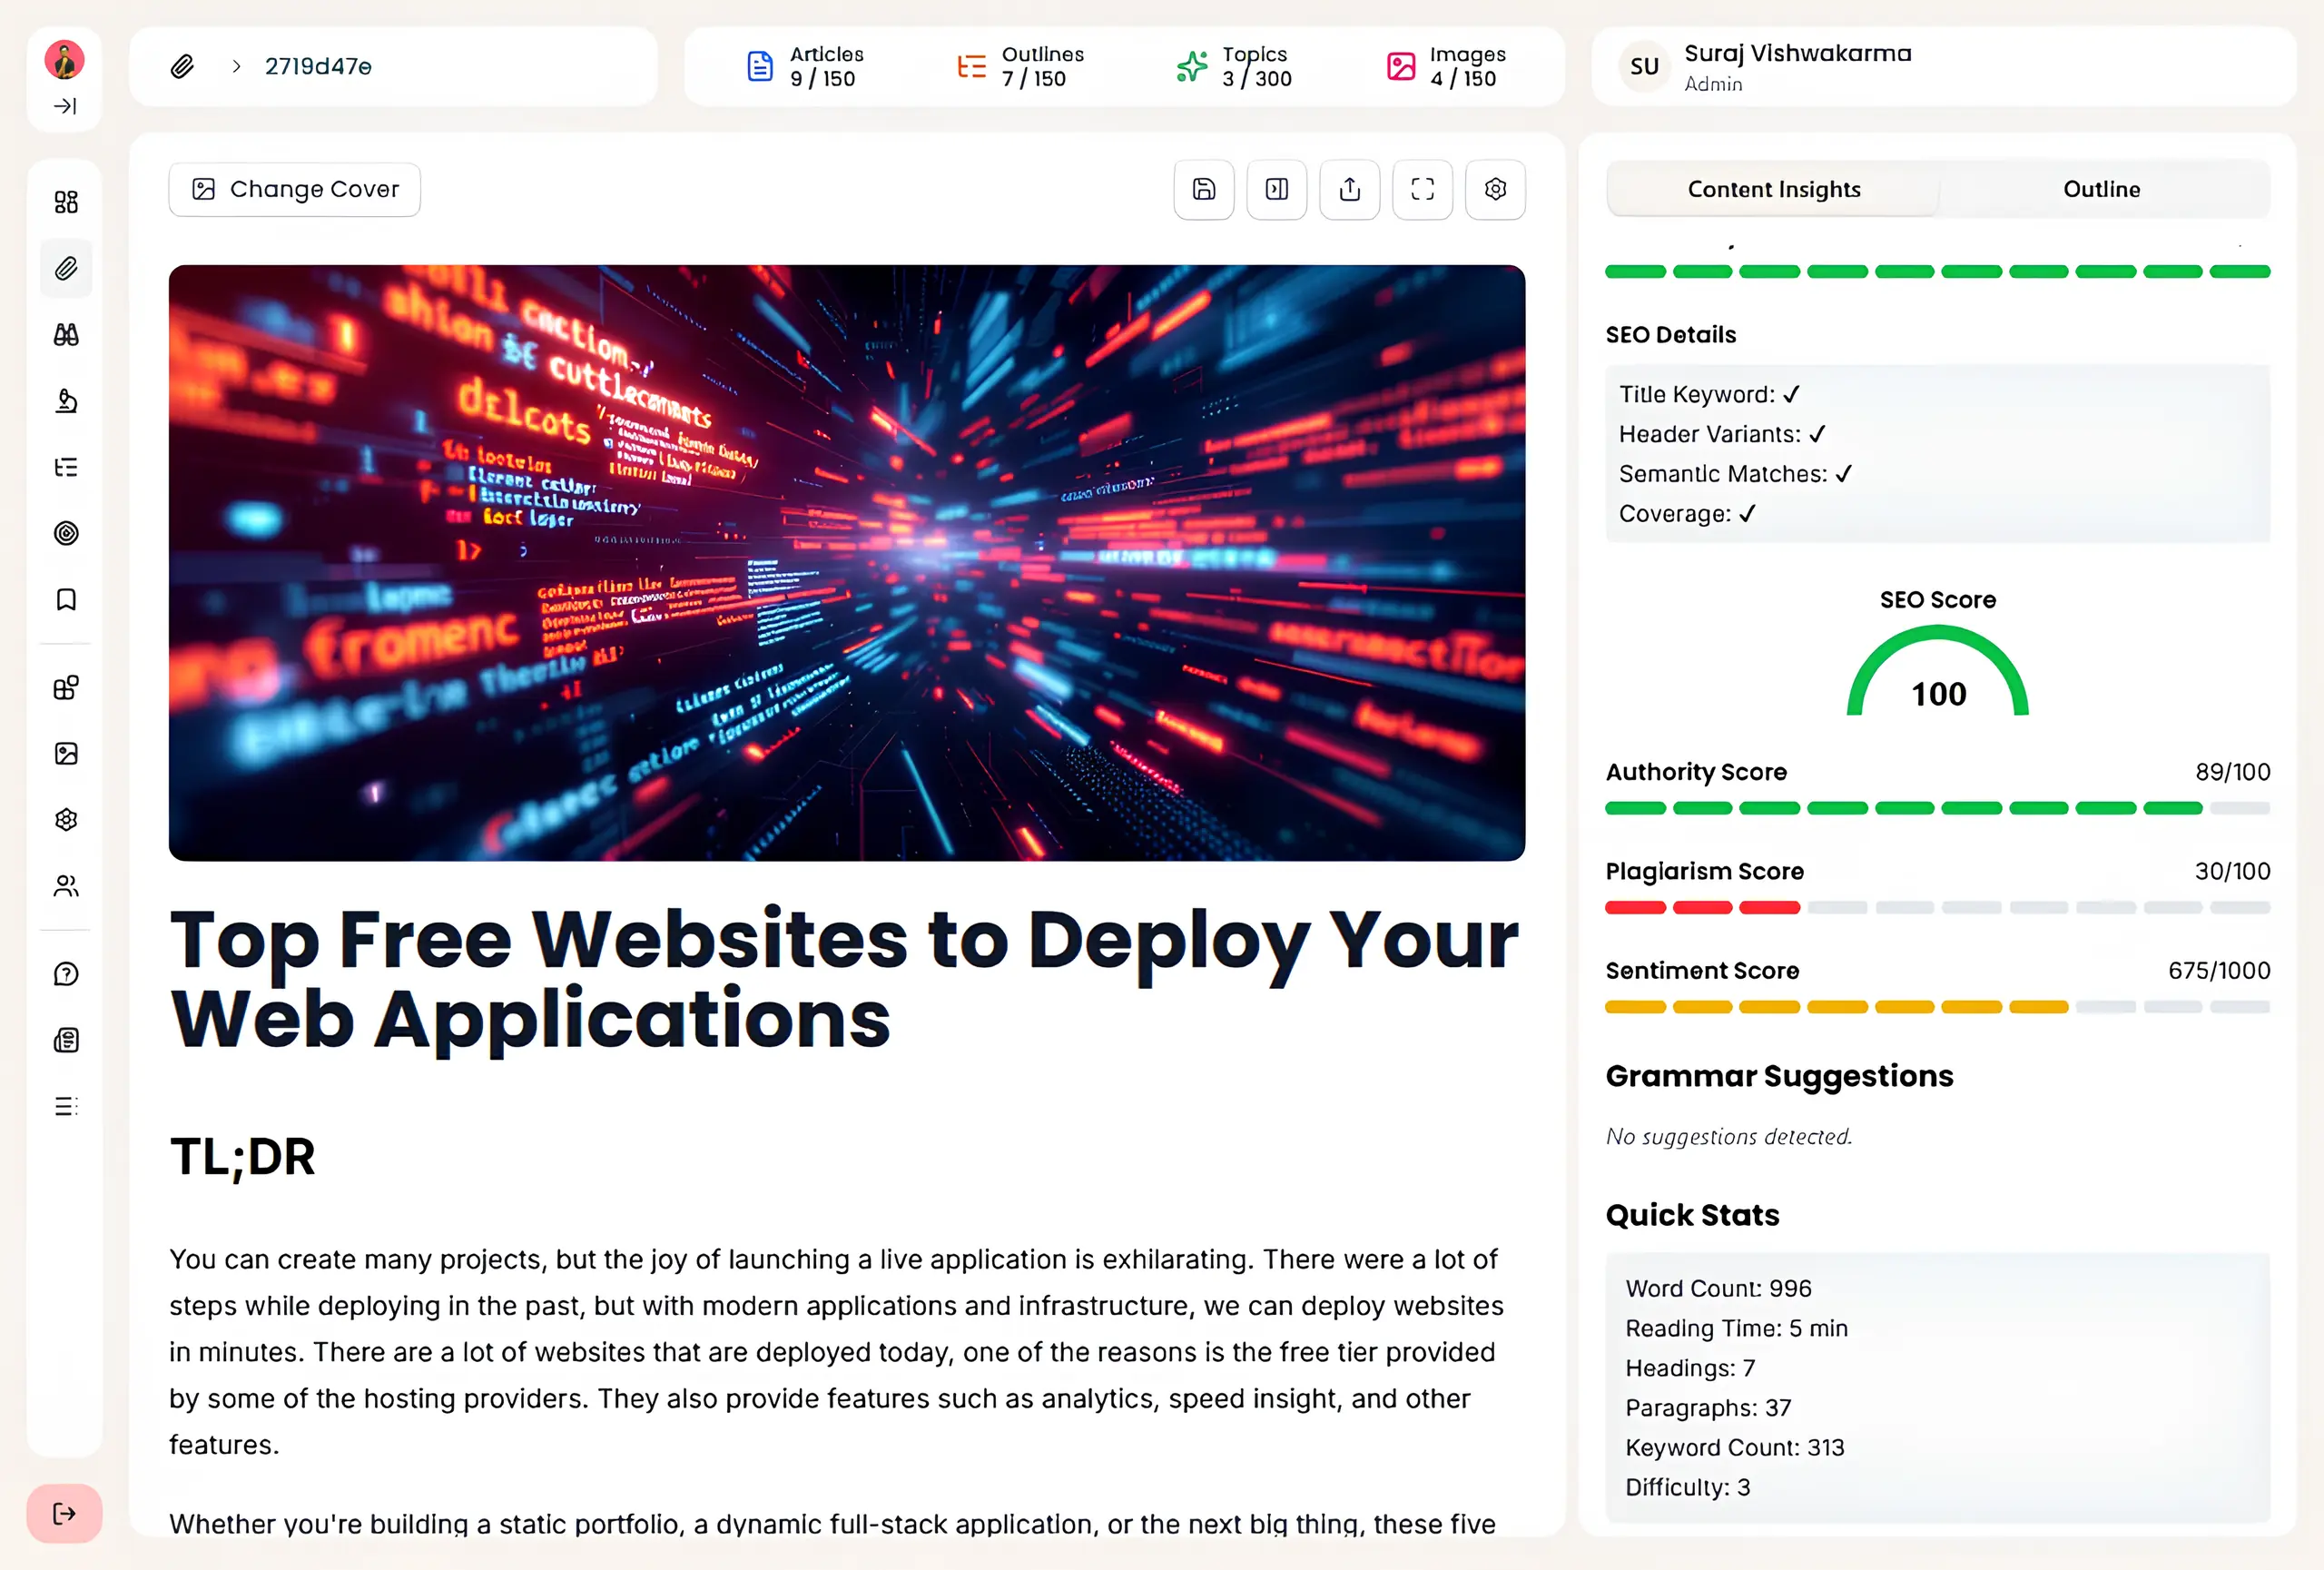The height and width of the screenshot is (1570, 2324).
Task: Select the binoculars research tool in sidebar
Action: [65, 334]
